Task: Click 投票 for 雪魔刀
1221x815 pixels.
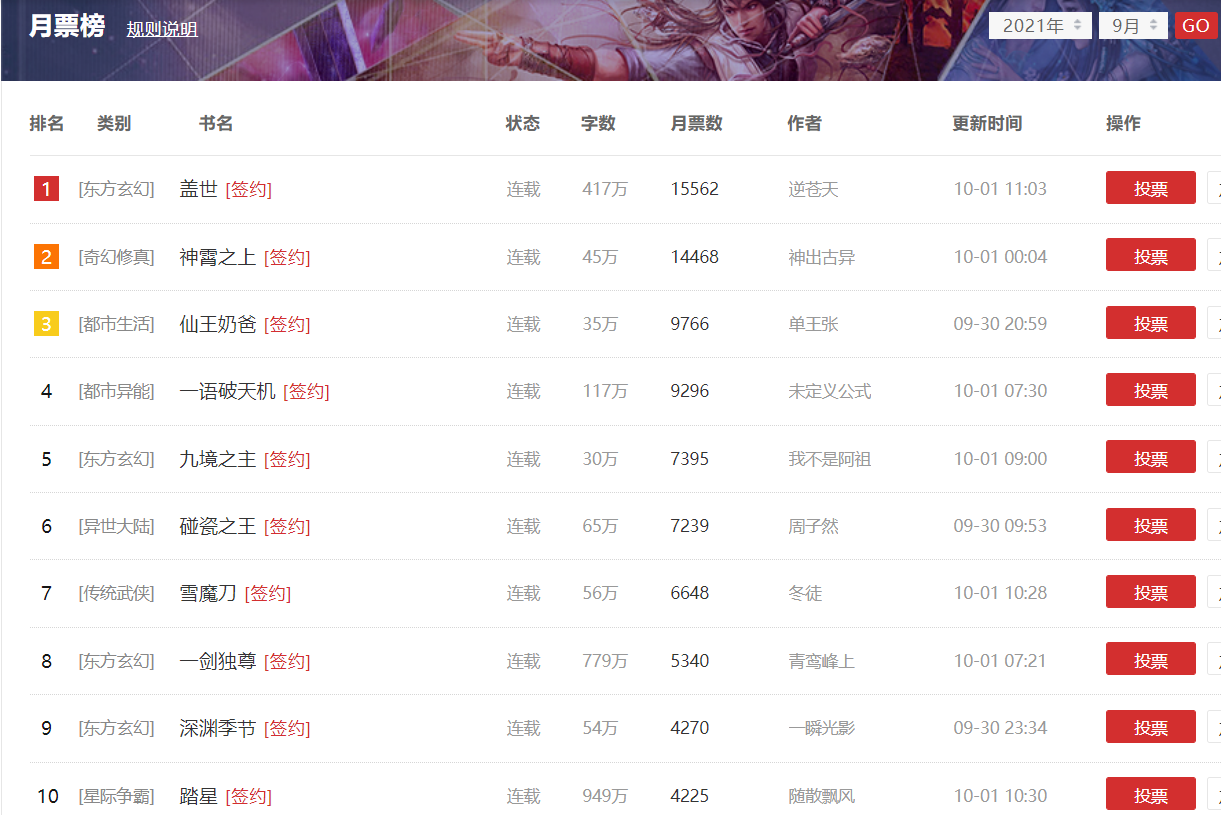Action: [x=1150, y=592]
